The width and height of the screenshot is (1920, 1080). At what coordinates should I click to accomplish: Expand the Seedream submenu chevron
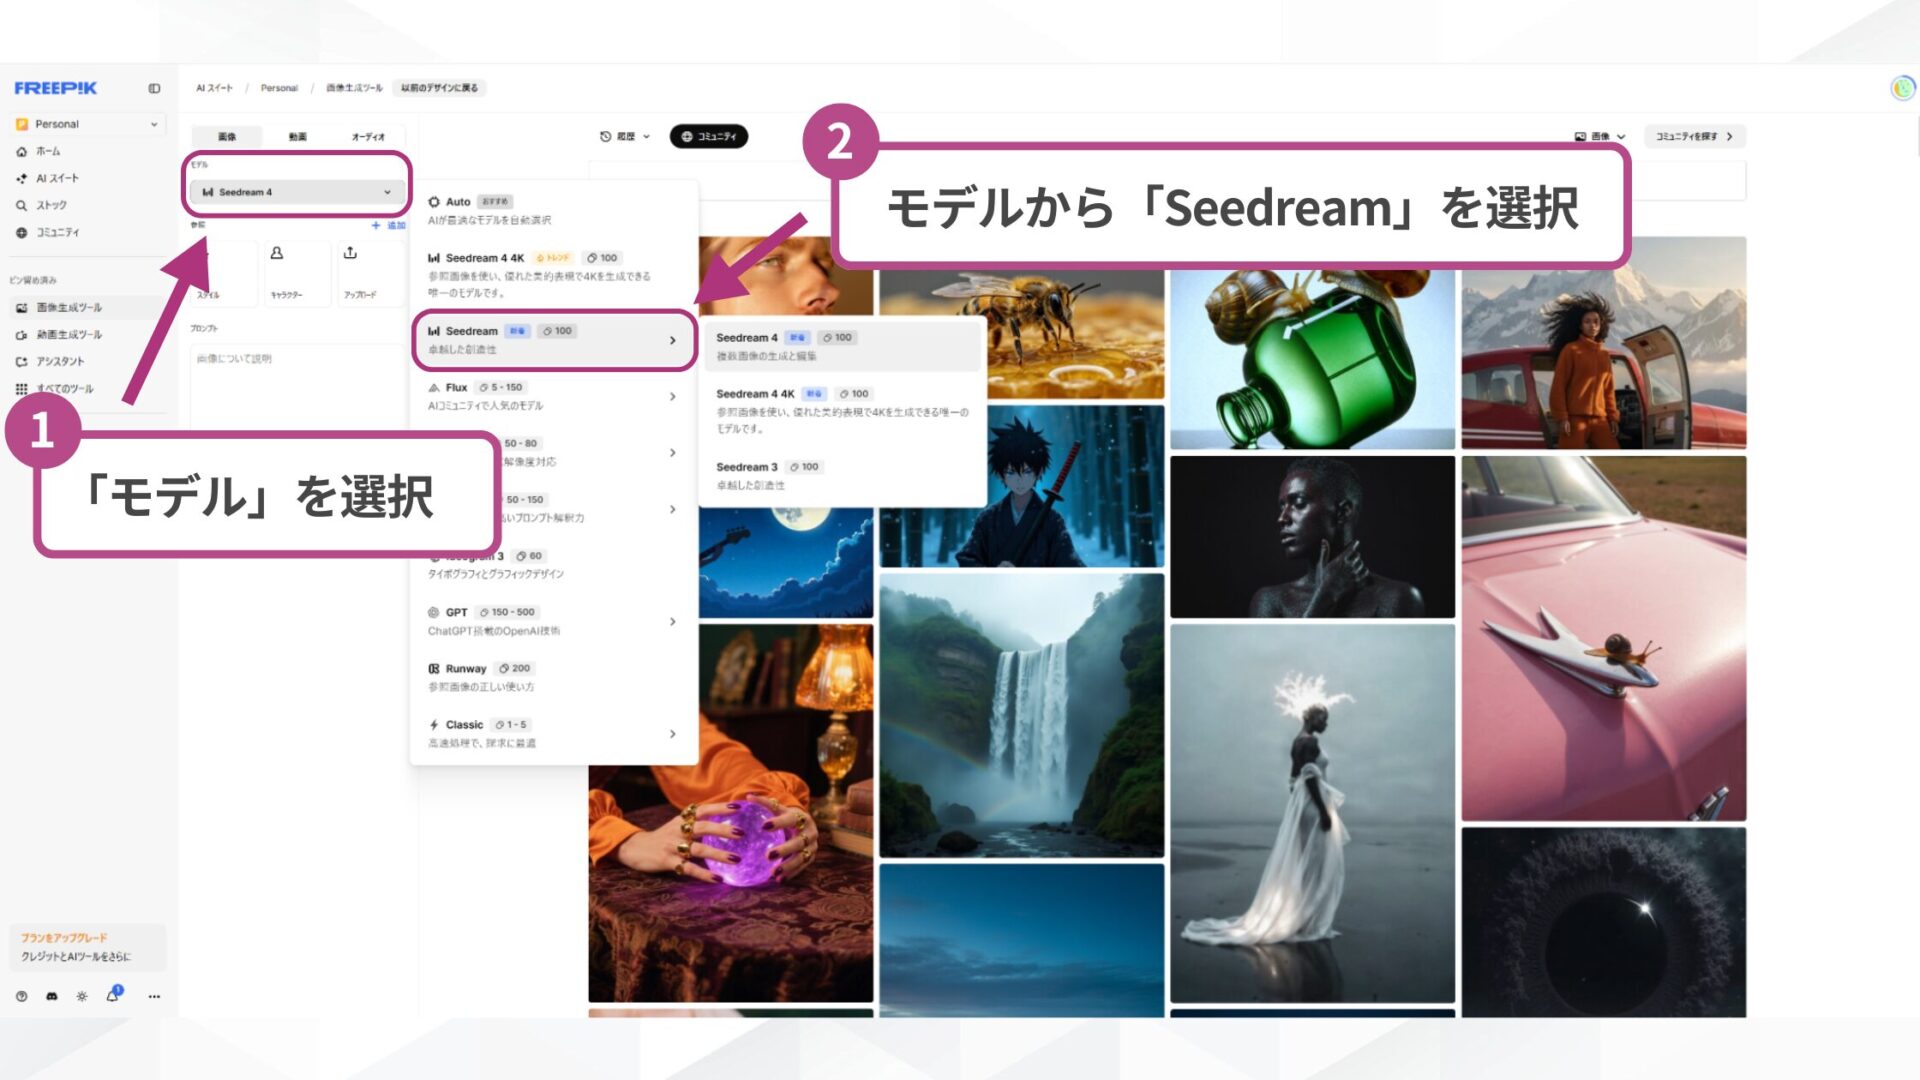click(672, 340)
